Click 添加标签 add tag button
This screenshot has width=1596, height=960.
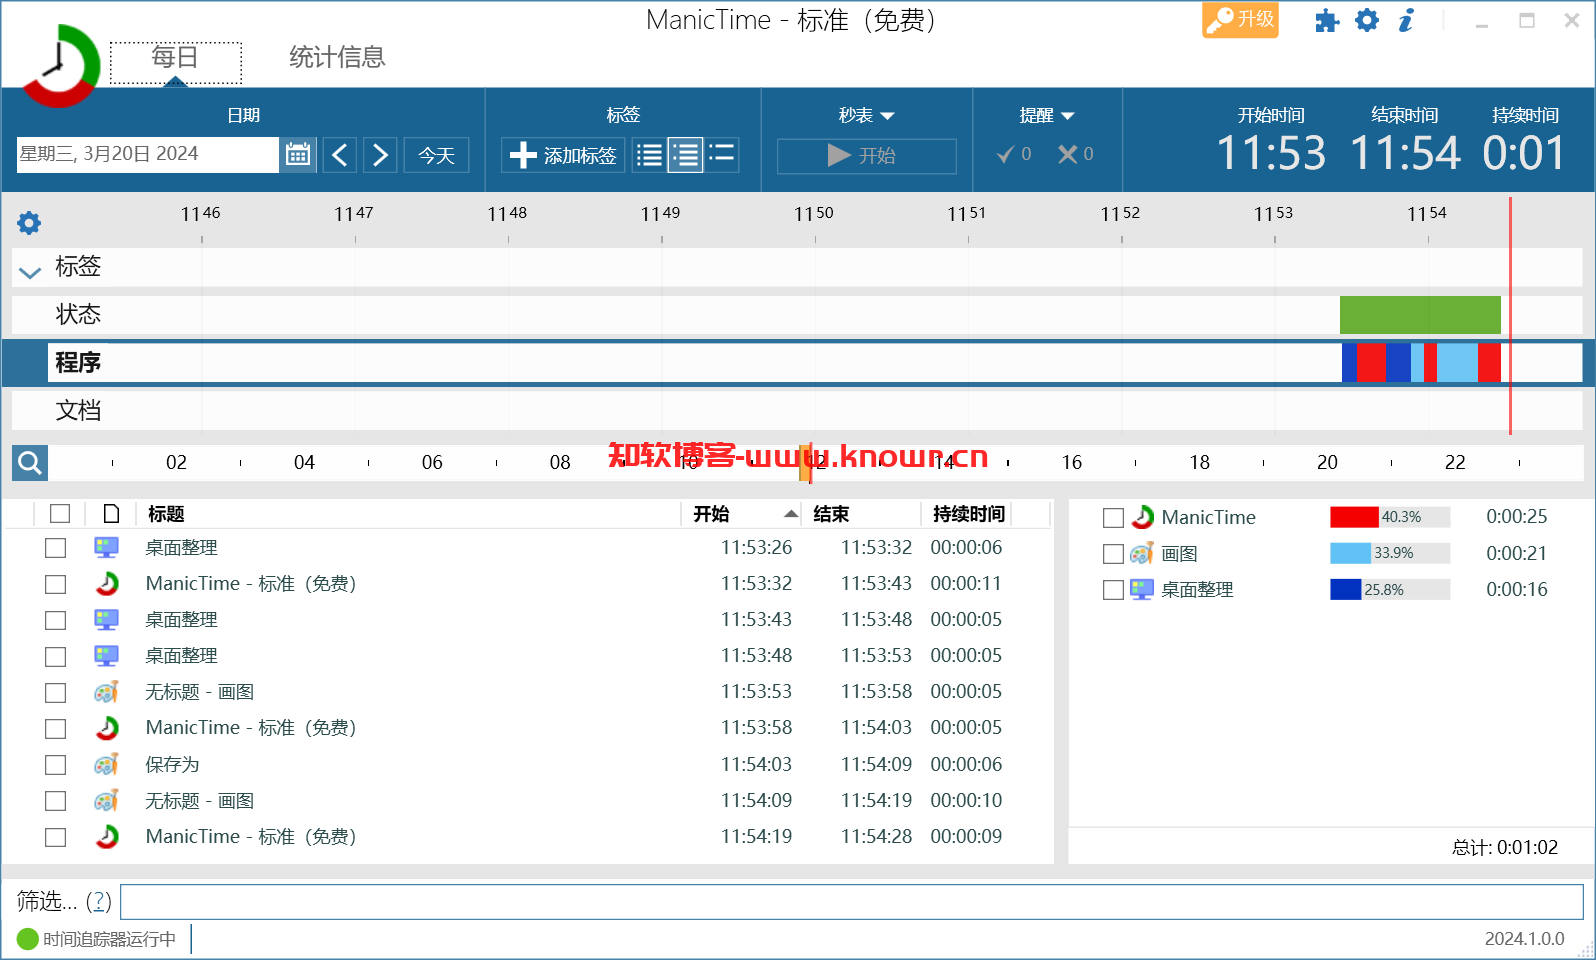563,155
